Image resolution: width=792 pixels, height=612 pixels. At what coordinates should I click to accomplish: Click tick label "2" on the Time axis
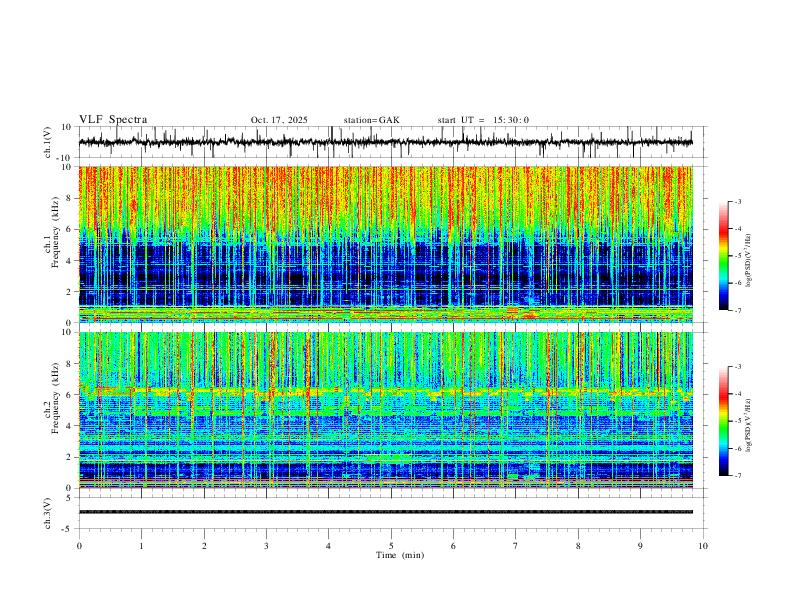[x=204, y=546]
